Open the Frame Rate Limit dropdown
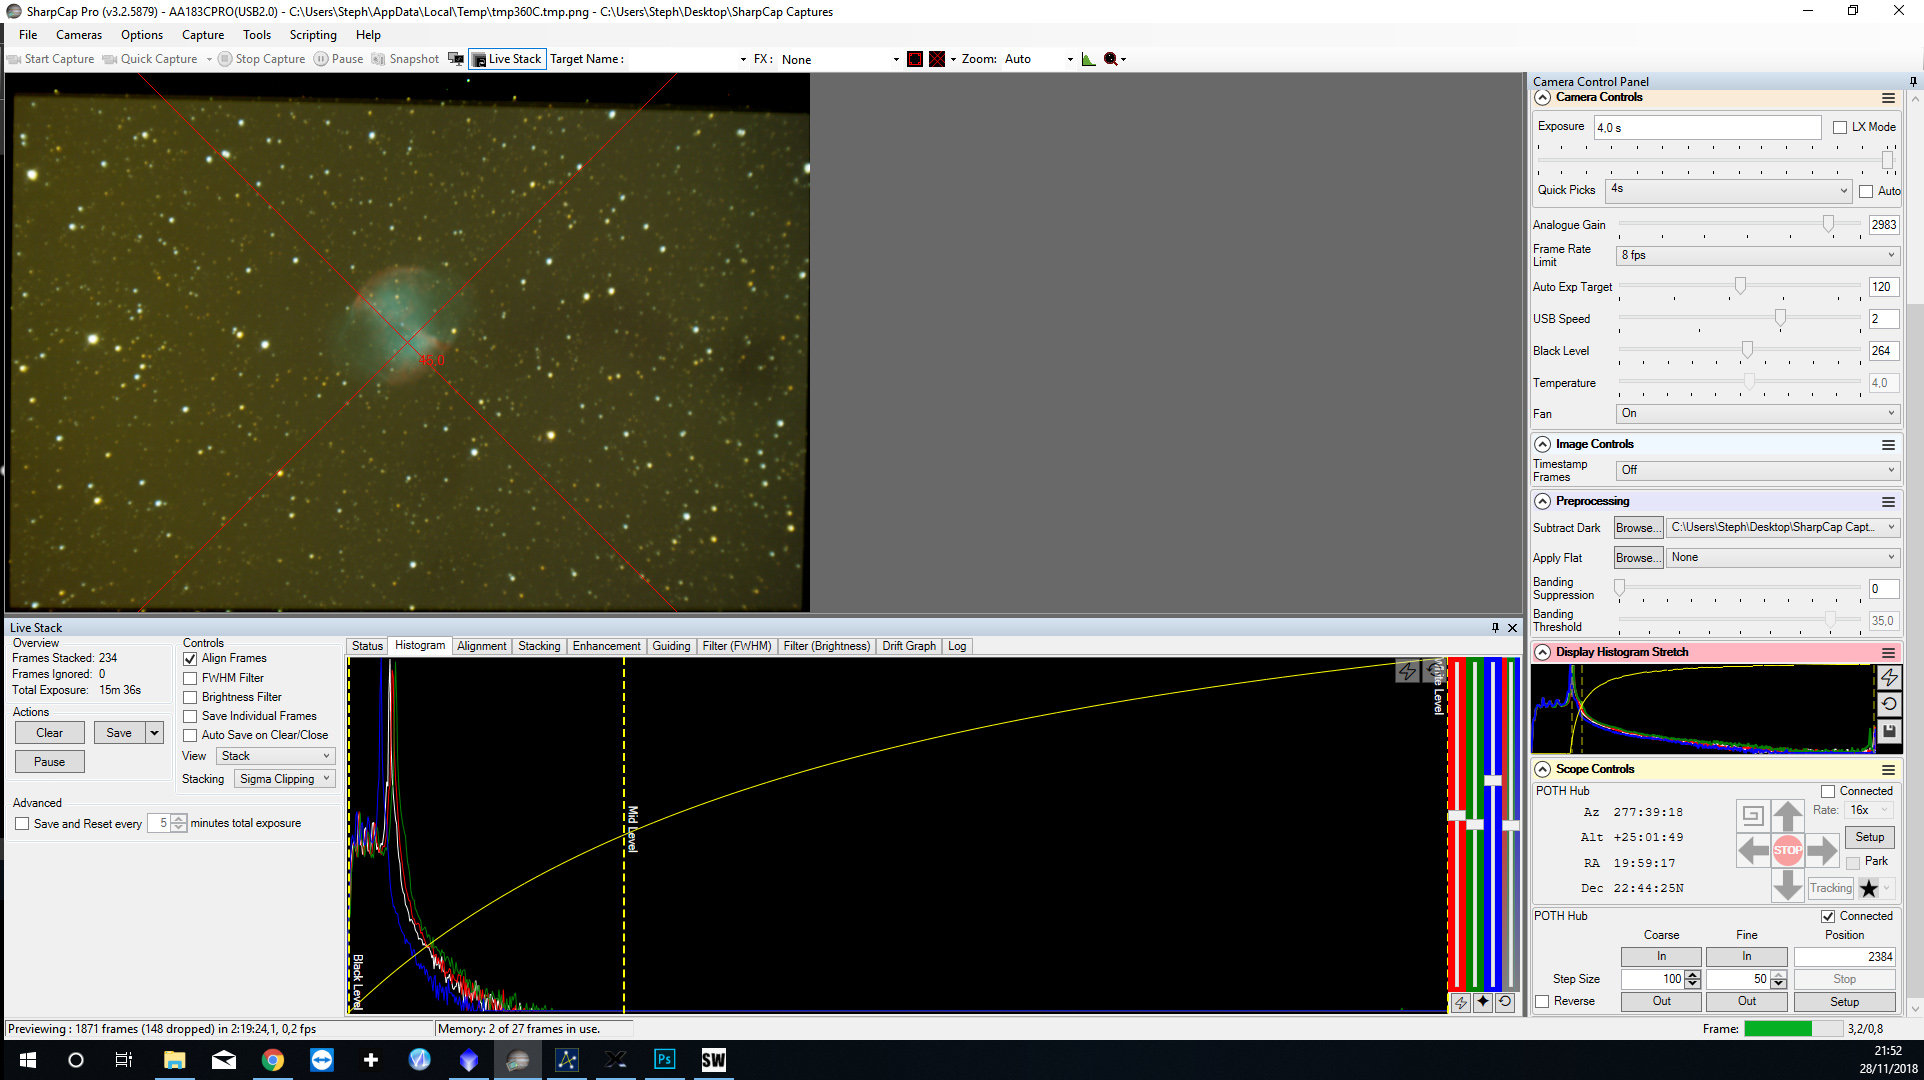 [1757, 255]
